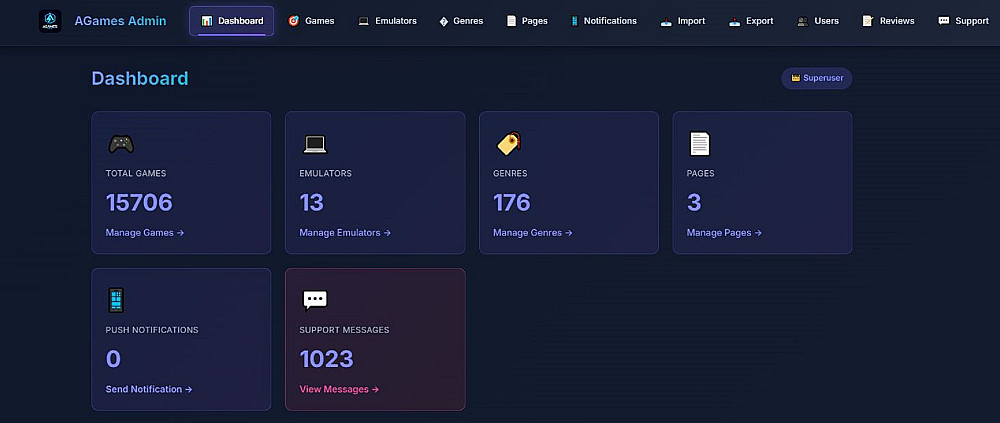Click the laptop icon on Emulators card
Screen dimensions: 1000x423
coord(314,144)
